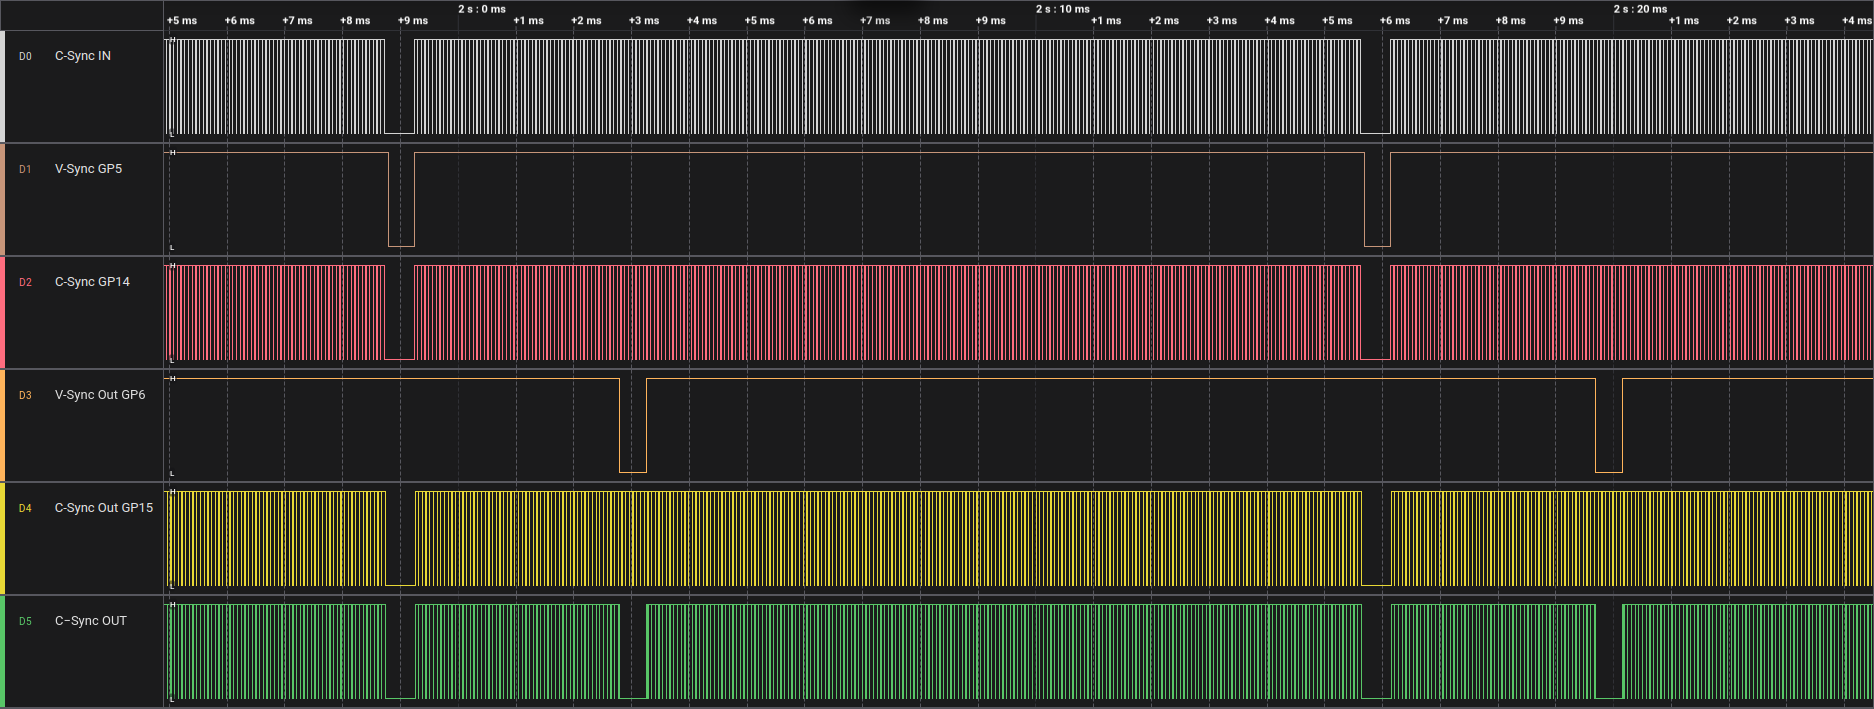The width and height of the screenshot is (1874, 709).
Task: Click the D0 channel index label
Action: tap(25, 57)
